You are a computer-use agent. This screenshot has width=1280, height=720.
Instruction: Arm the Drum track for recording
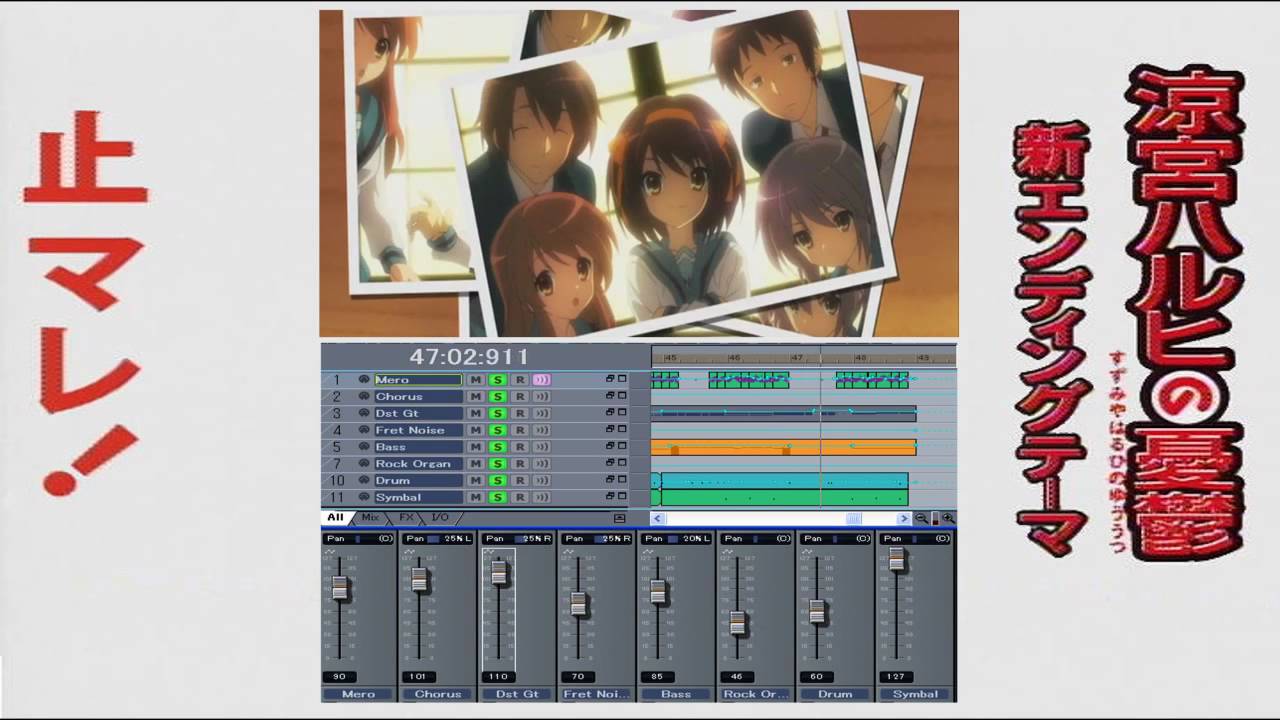coord(519,481)
